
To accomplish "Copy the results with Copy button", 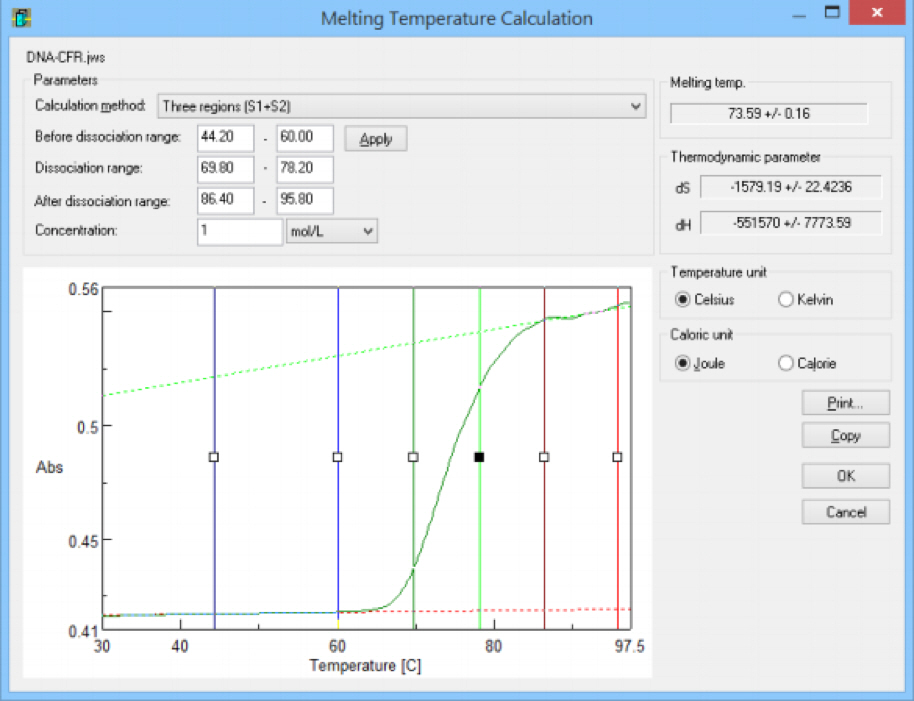I will [845, 436].
